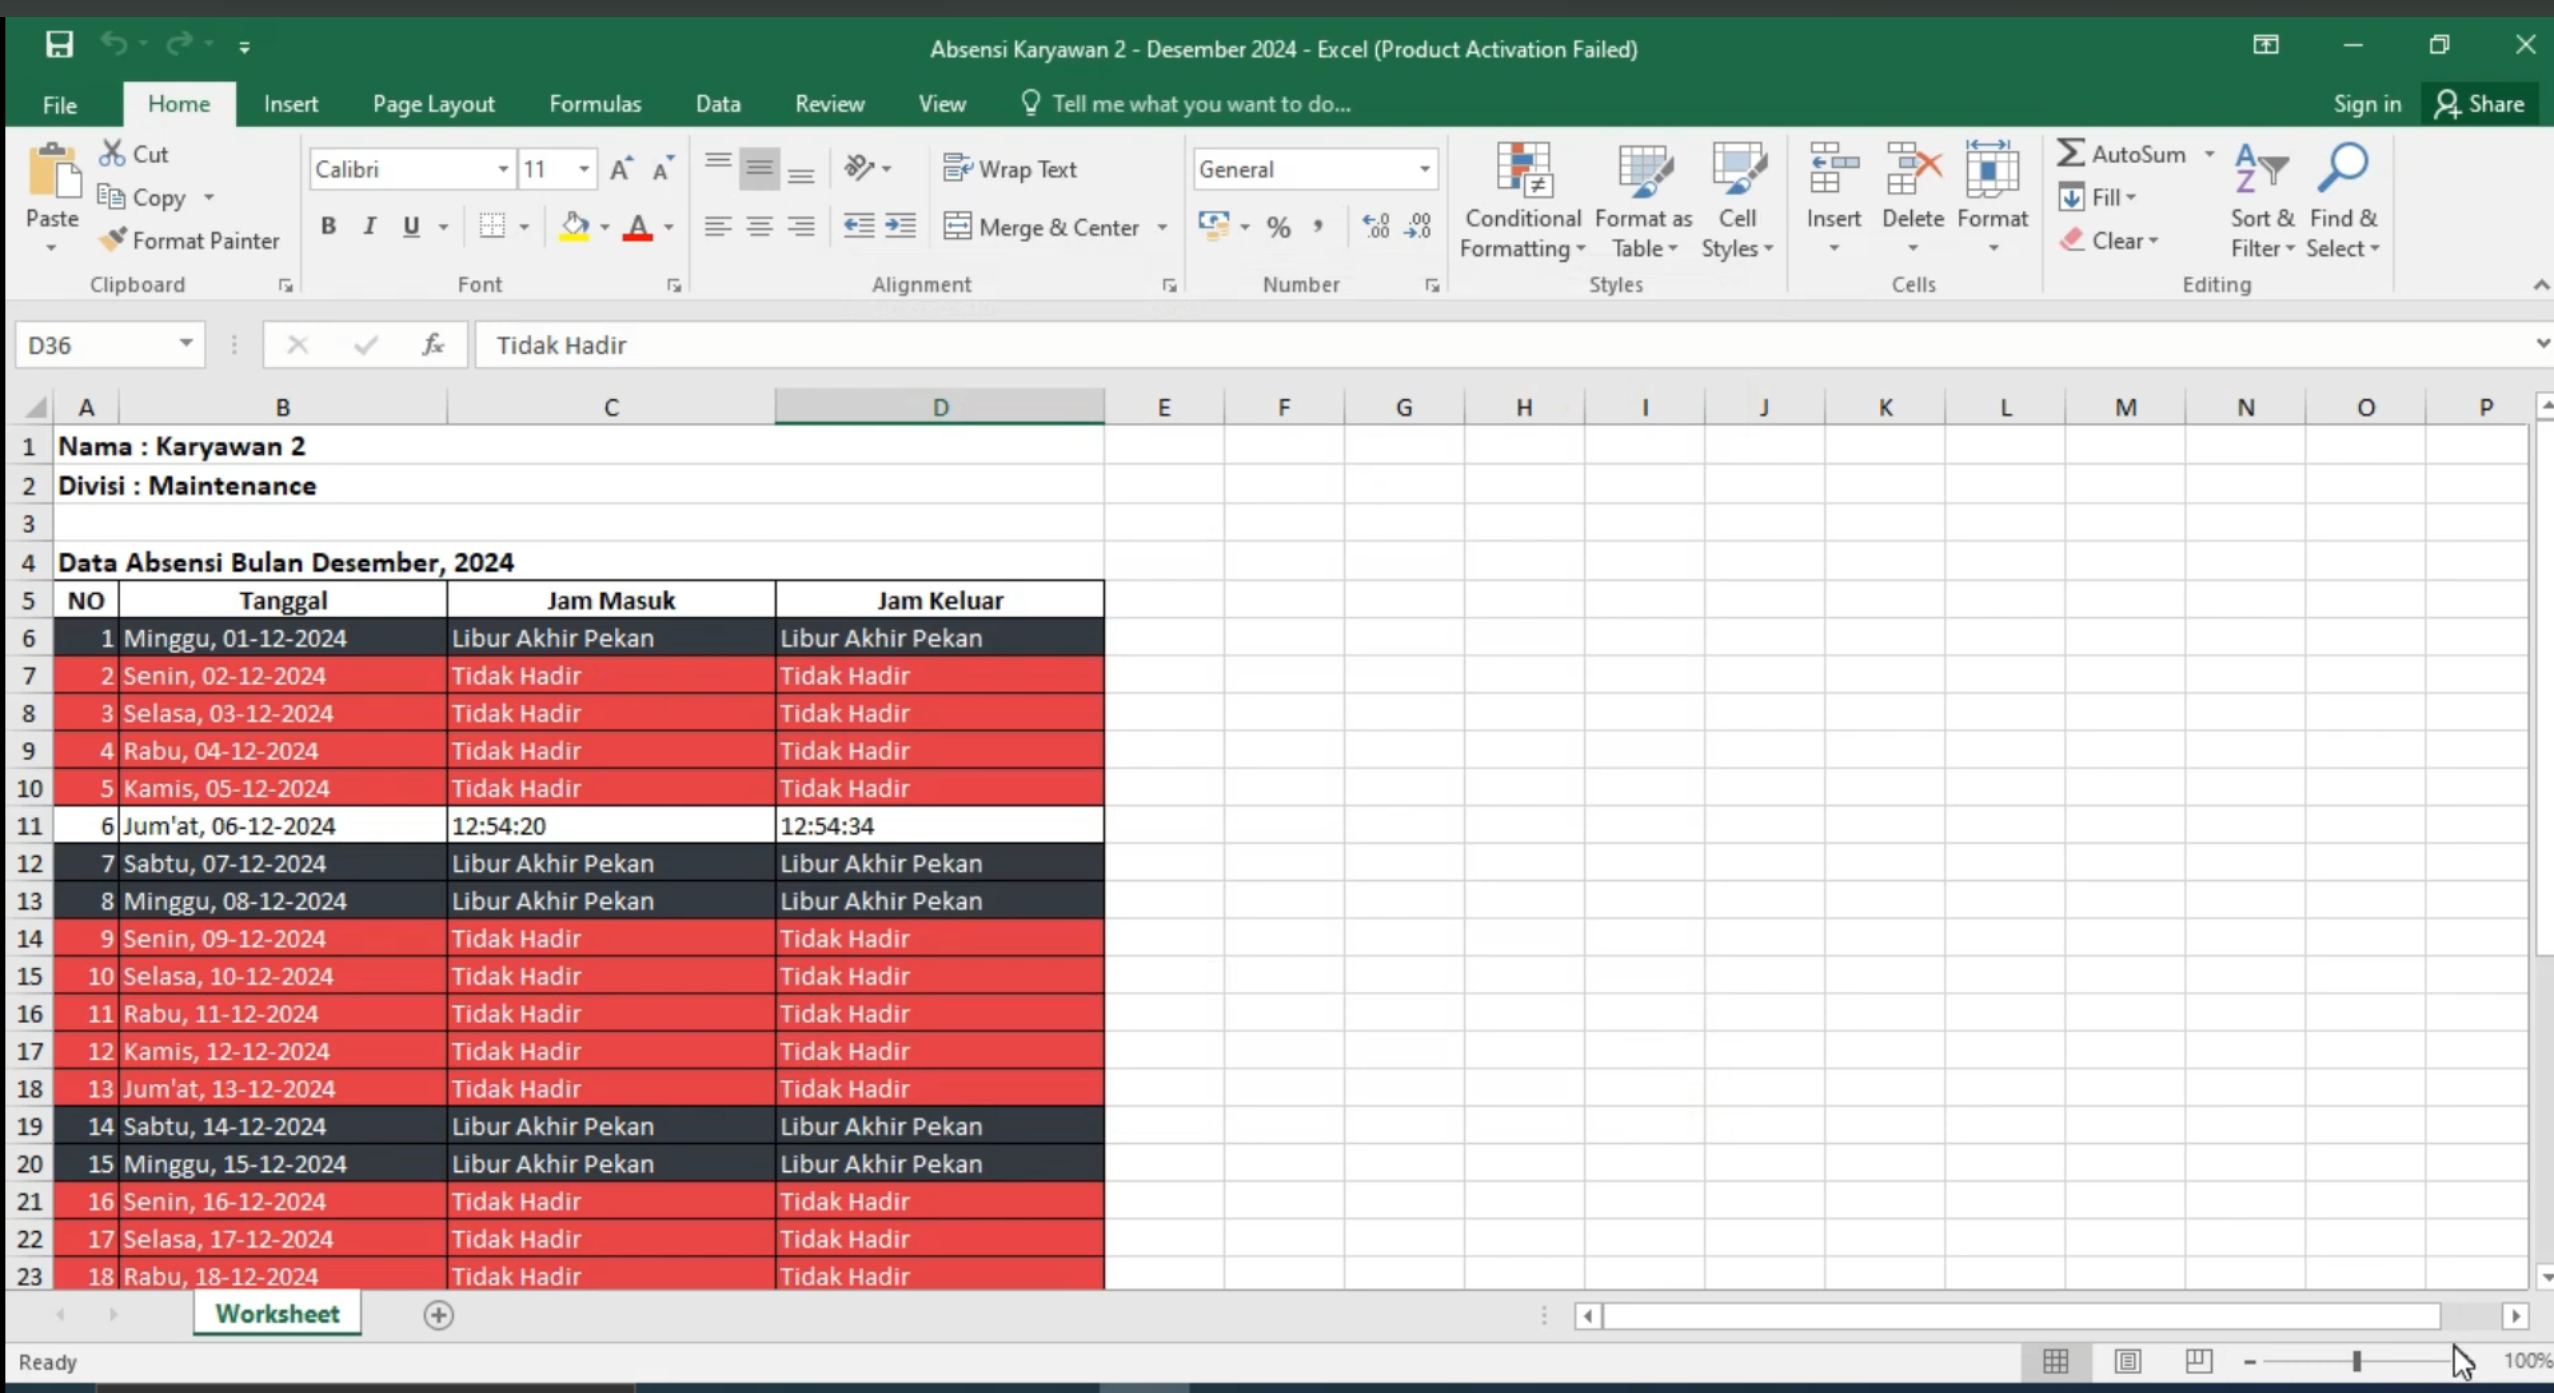The width and height of the screenshot is (2554, 1393).
Task: Increase font size with the larger A icon
Action: (x=620, y=169)
